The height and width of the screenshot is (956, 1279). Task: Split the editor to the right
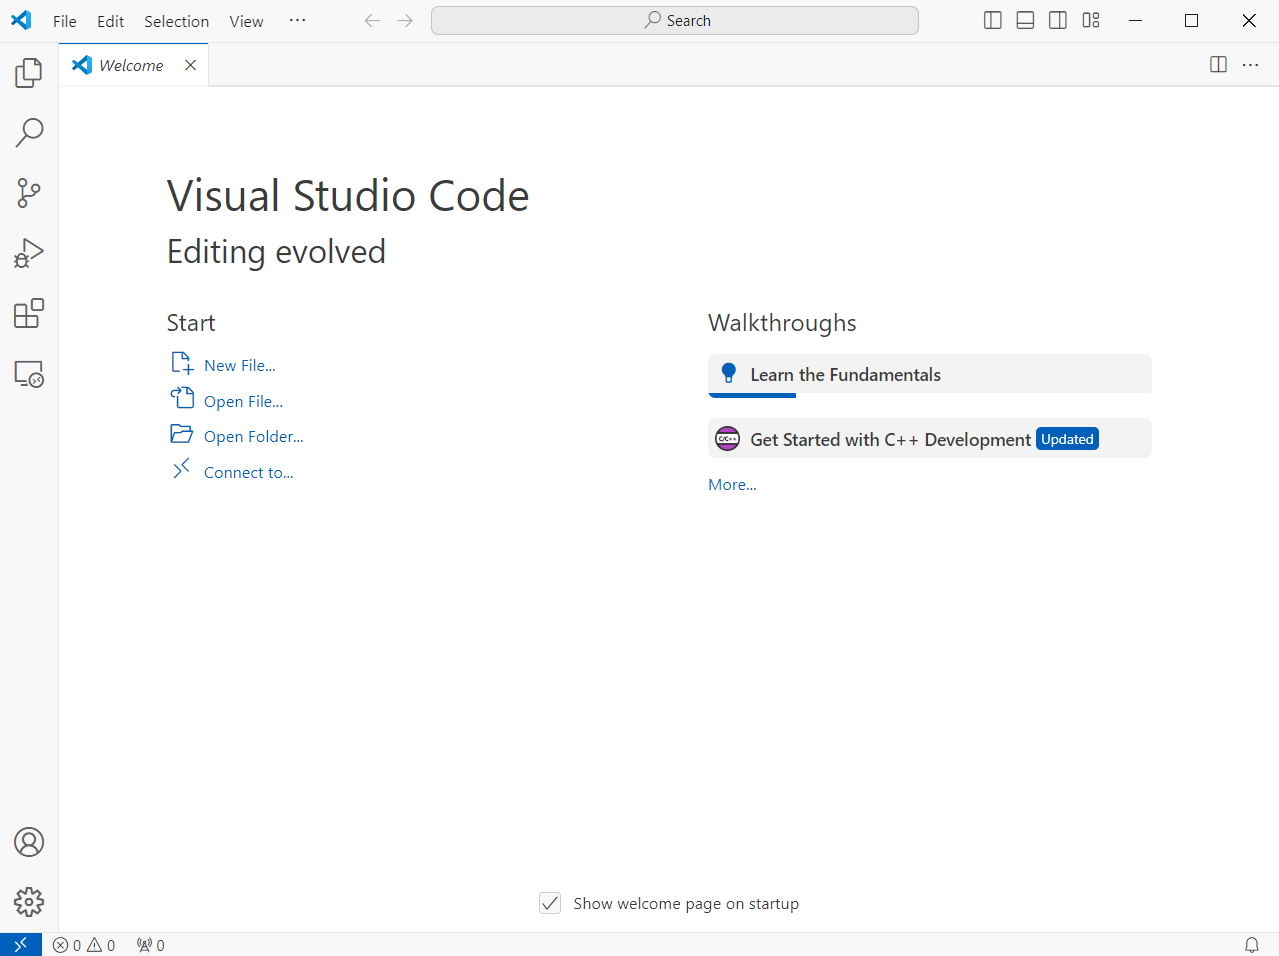(1218, 65)
